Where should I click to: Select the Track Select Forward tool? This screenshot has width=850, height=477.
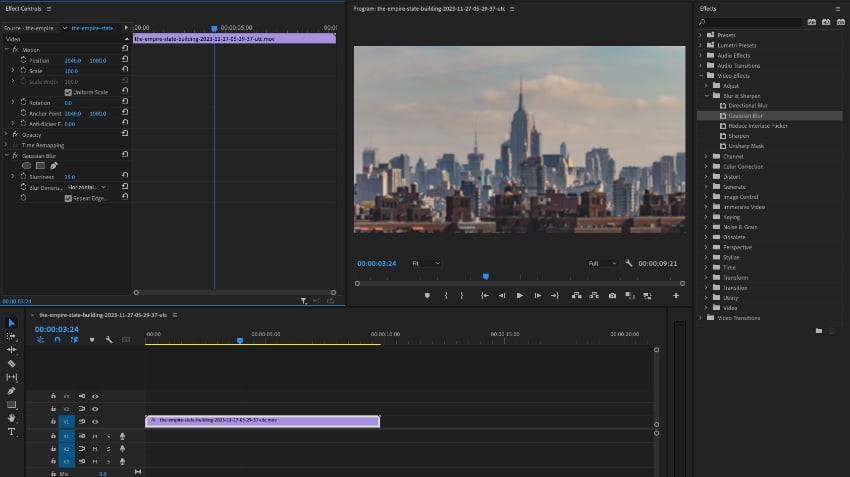tap(11, 337)
